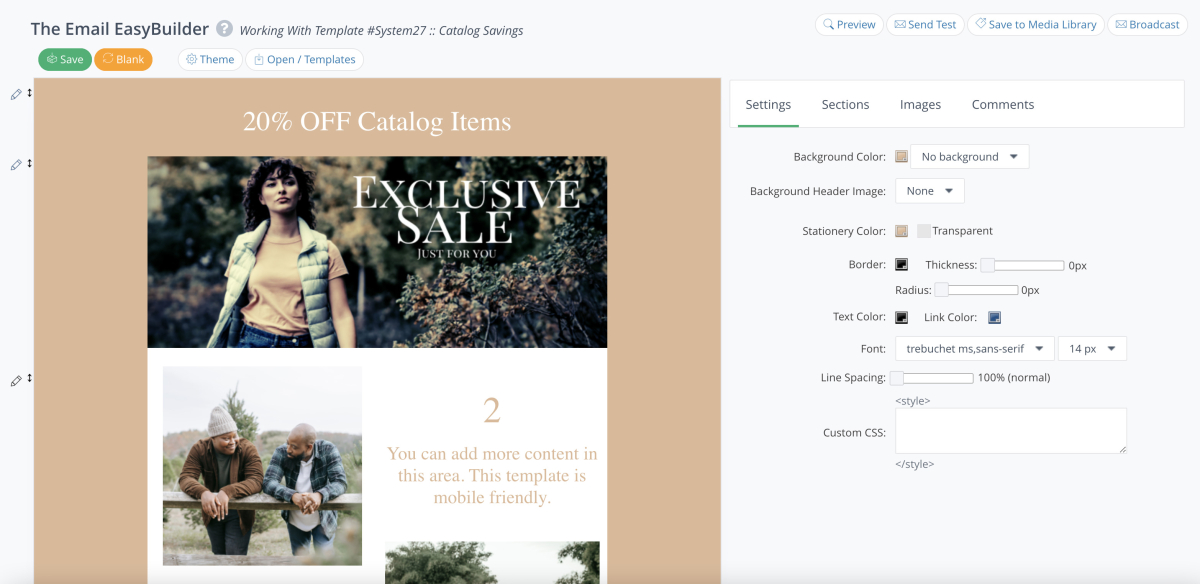
Task: Switch to the Sections tab
Action: (845, 105)
